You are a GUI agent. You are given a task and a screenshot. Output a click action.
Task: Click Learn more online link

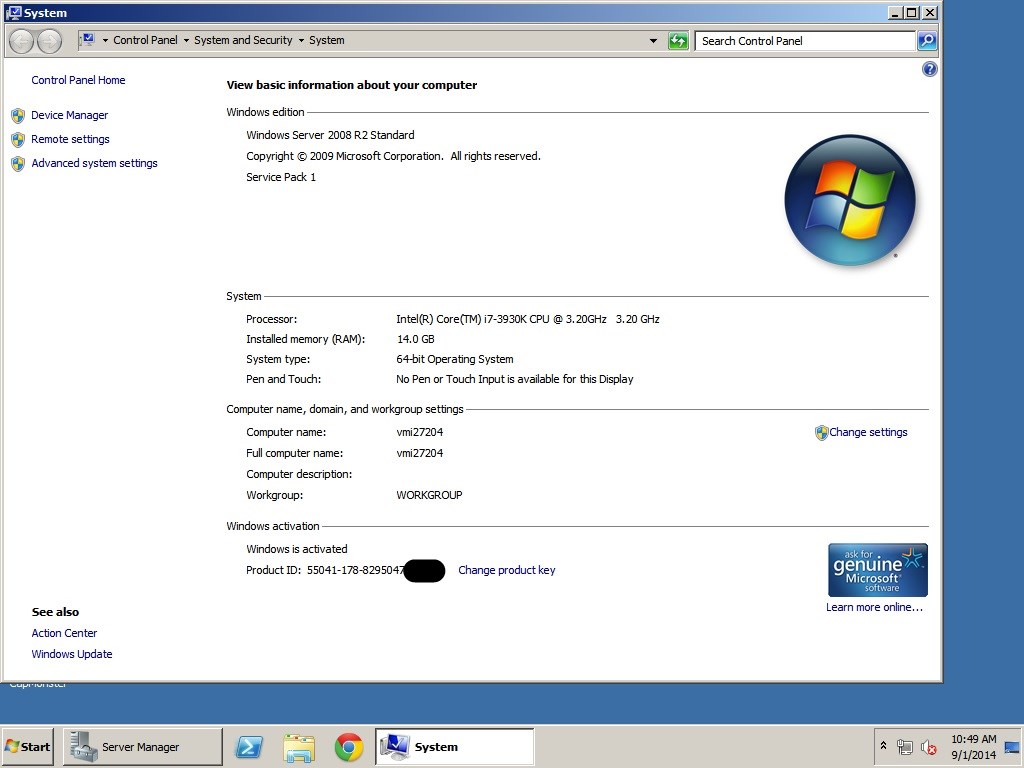coord(874,607)
